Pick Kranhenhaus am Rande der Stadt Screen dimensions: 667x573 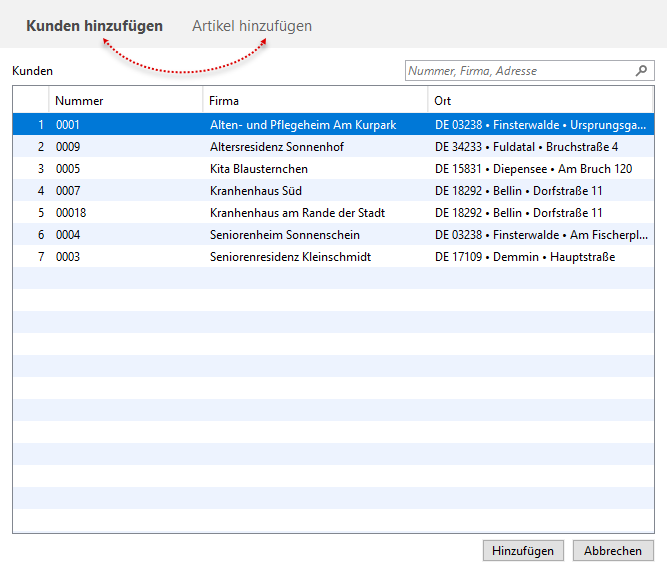297,213
